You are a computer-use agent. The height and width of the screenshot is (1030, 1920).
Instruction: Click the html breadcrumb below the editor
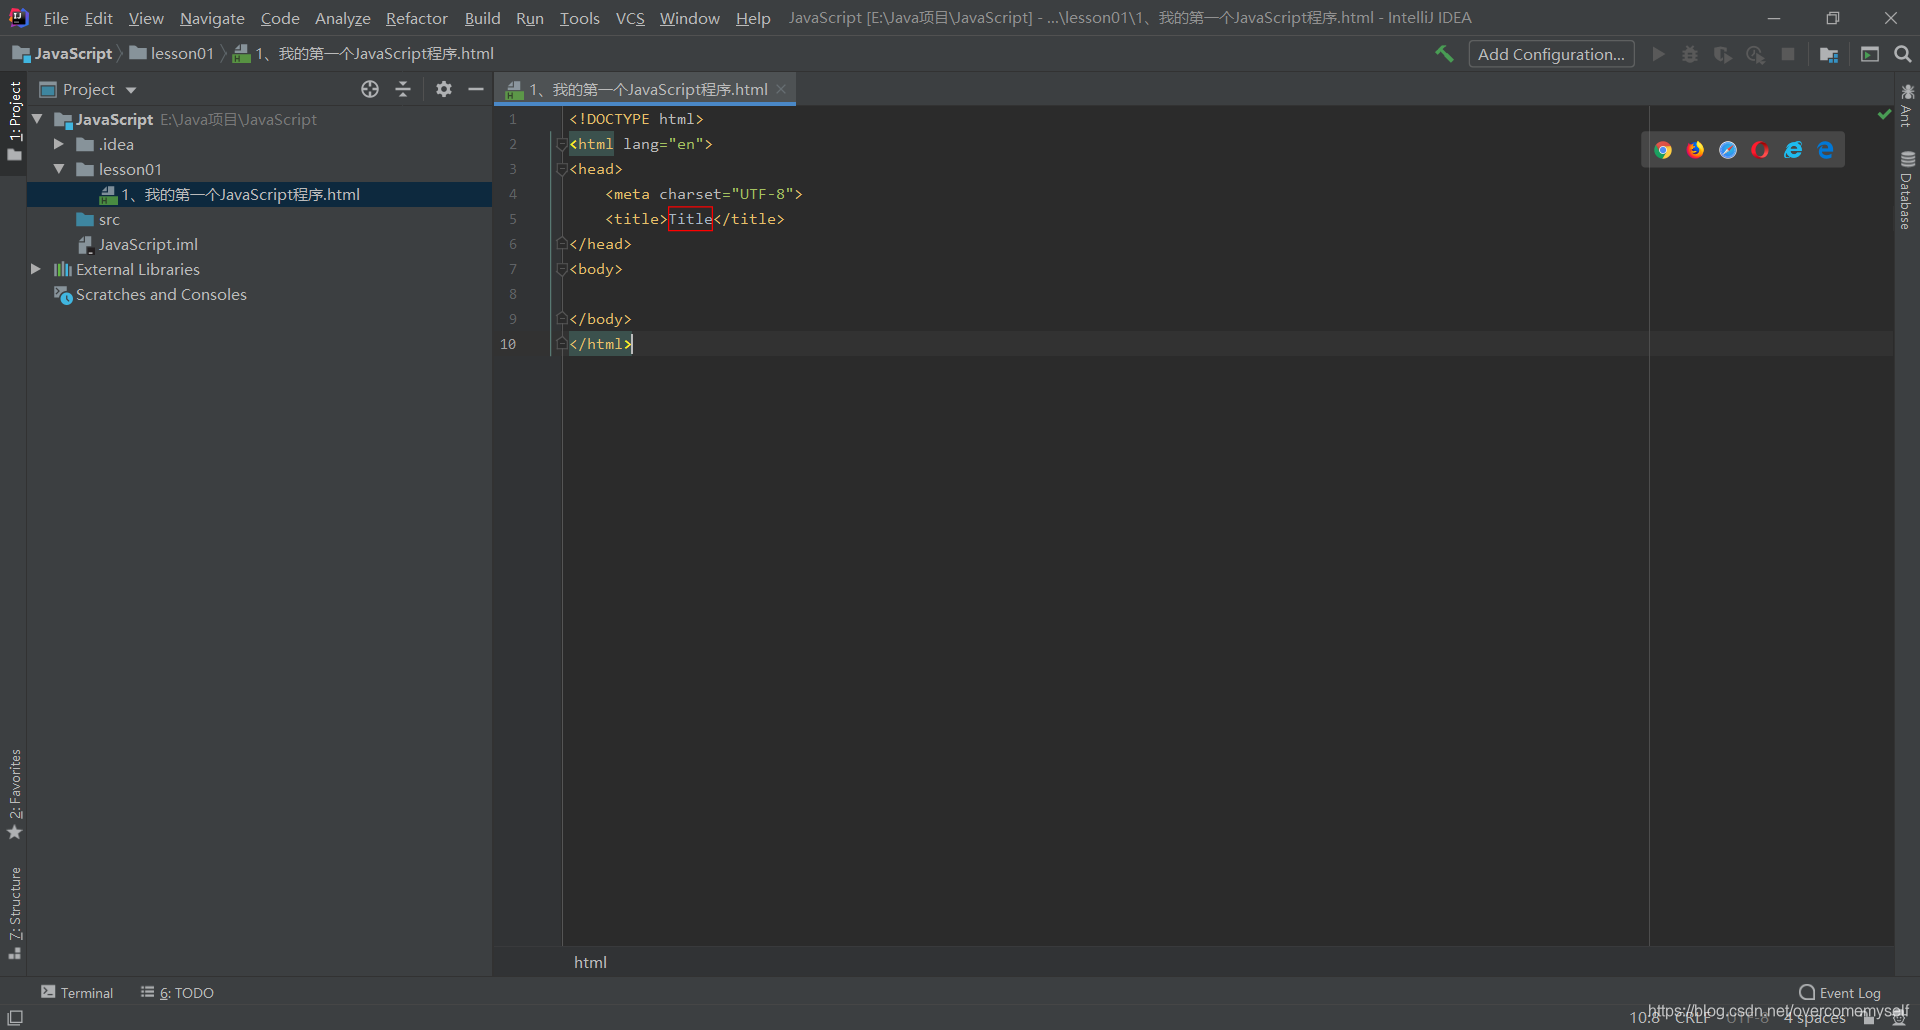(x=590, y=962)
